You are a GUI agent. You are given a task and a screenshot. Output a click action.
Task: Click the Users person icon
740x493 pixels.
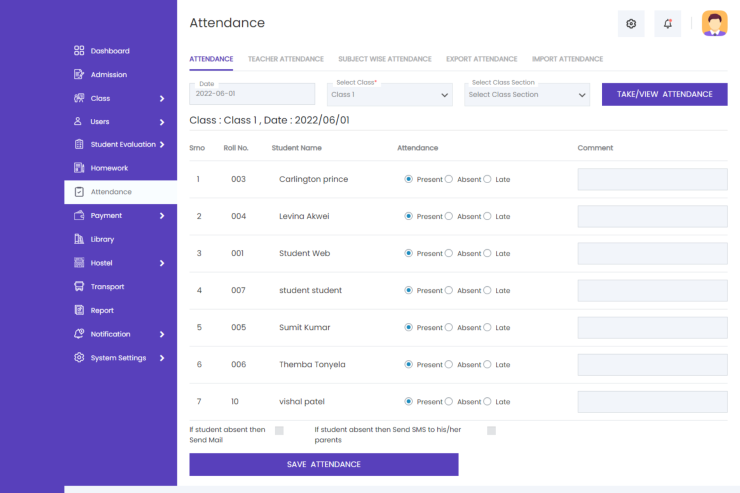[78, 121]
